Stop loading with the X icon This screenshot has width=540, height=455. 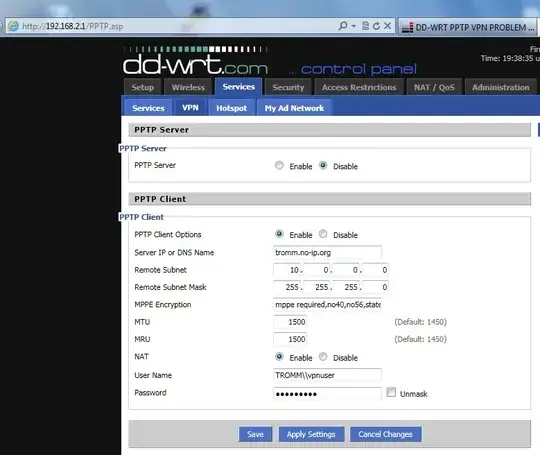387,26
